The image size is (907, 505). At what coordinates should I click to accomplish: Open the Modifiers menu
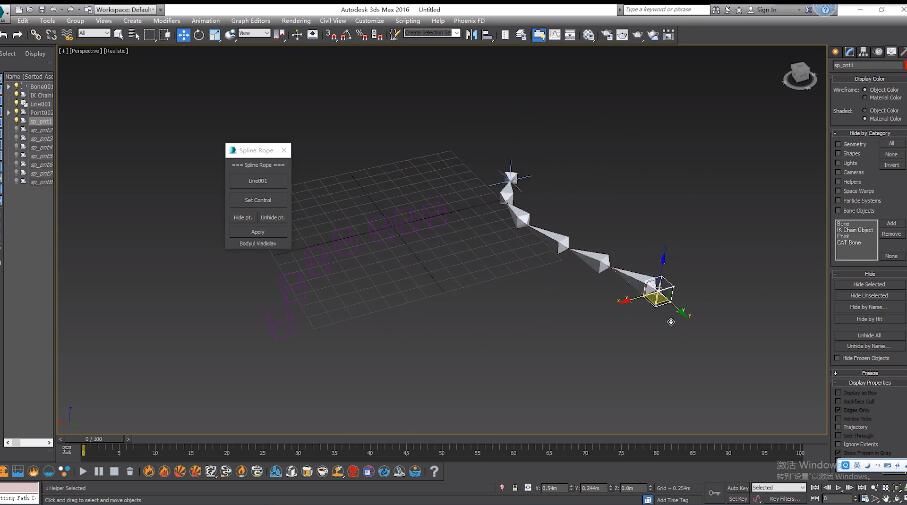pyautogui.click(x=167, y=21)
